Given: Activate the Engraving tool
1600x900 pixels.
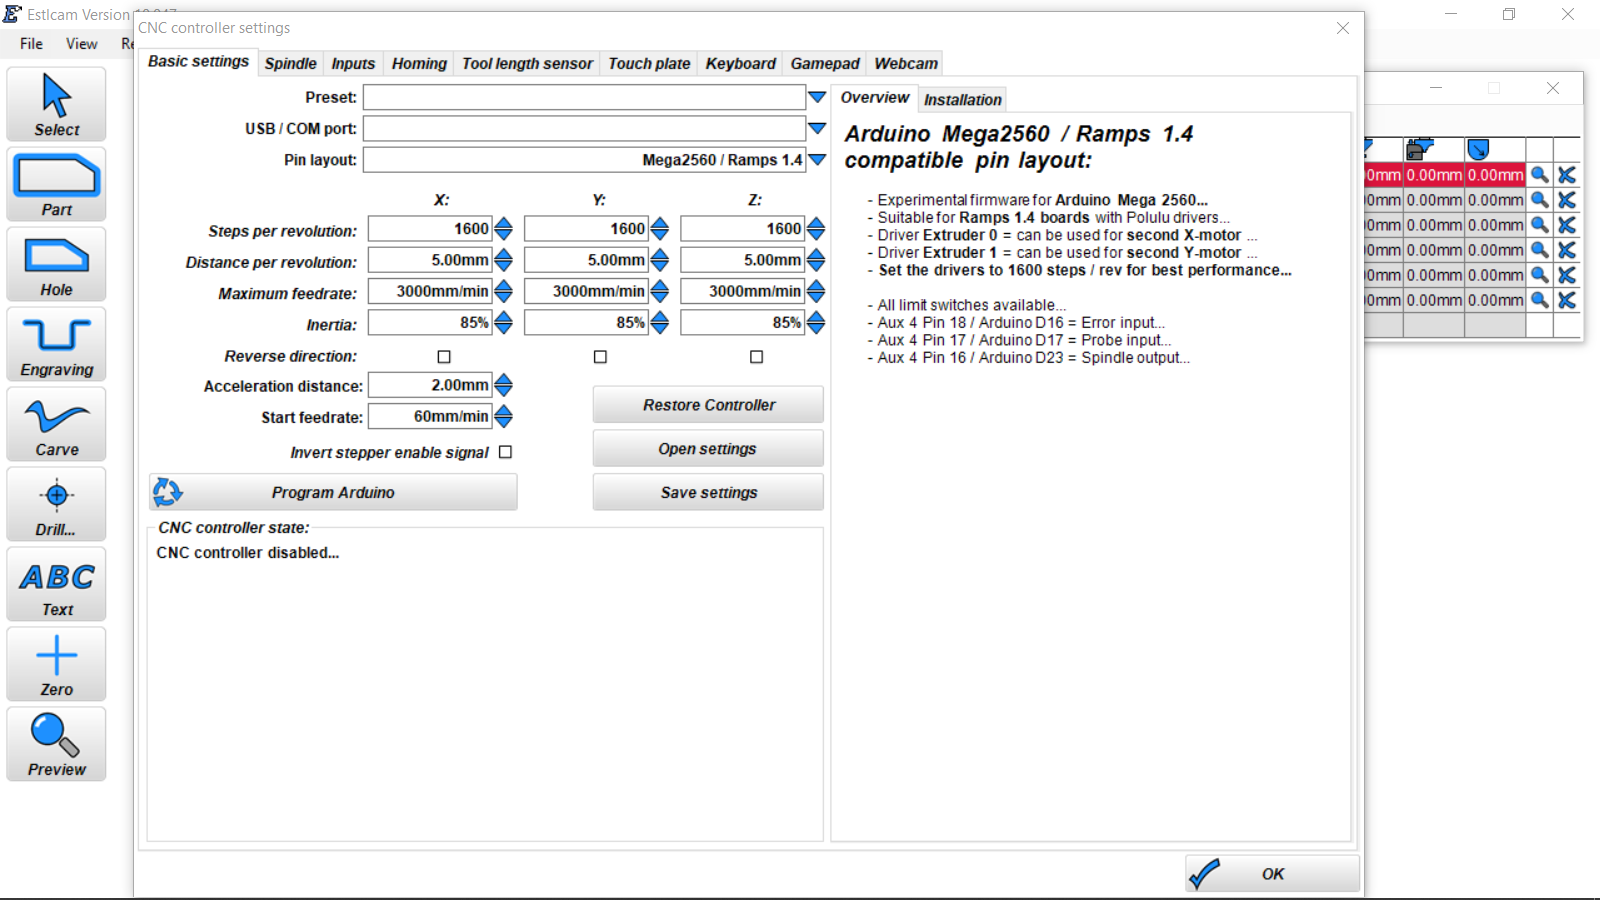Looking at the screenshot, I should tap(56, 345).
